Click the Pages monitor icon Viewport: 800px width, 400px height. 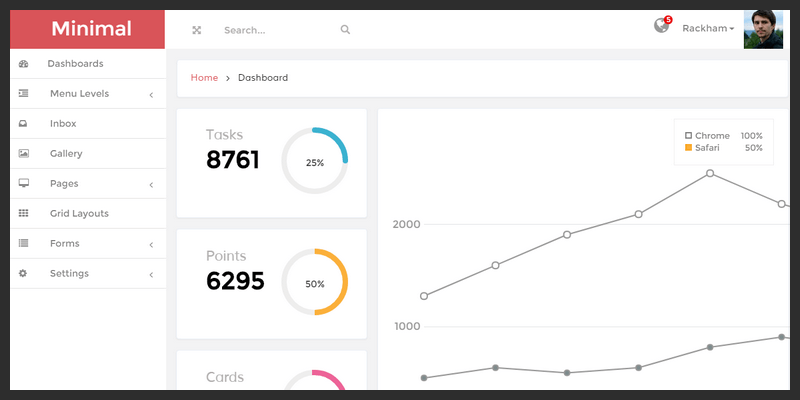[x=23, y=183]
